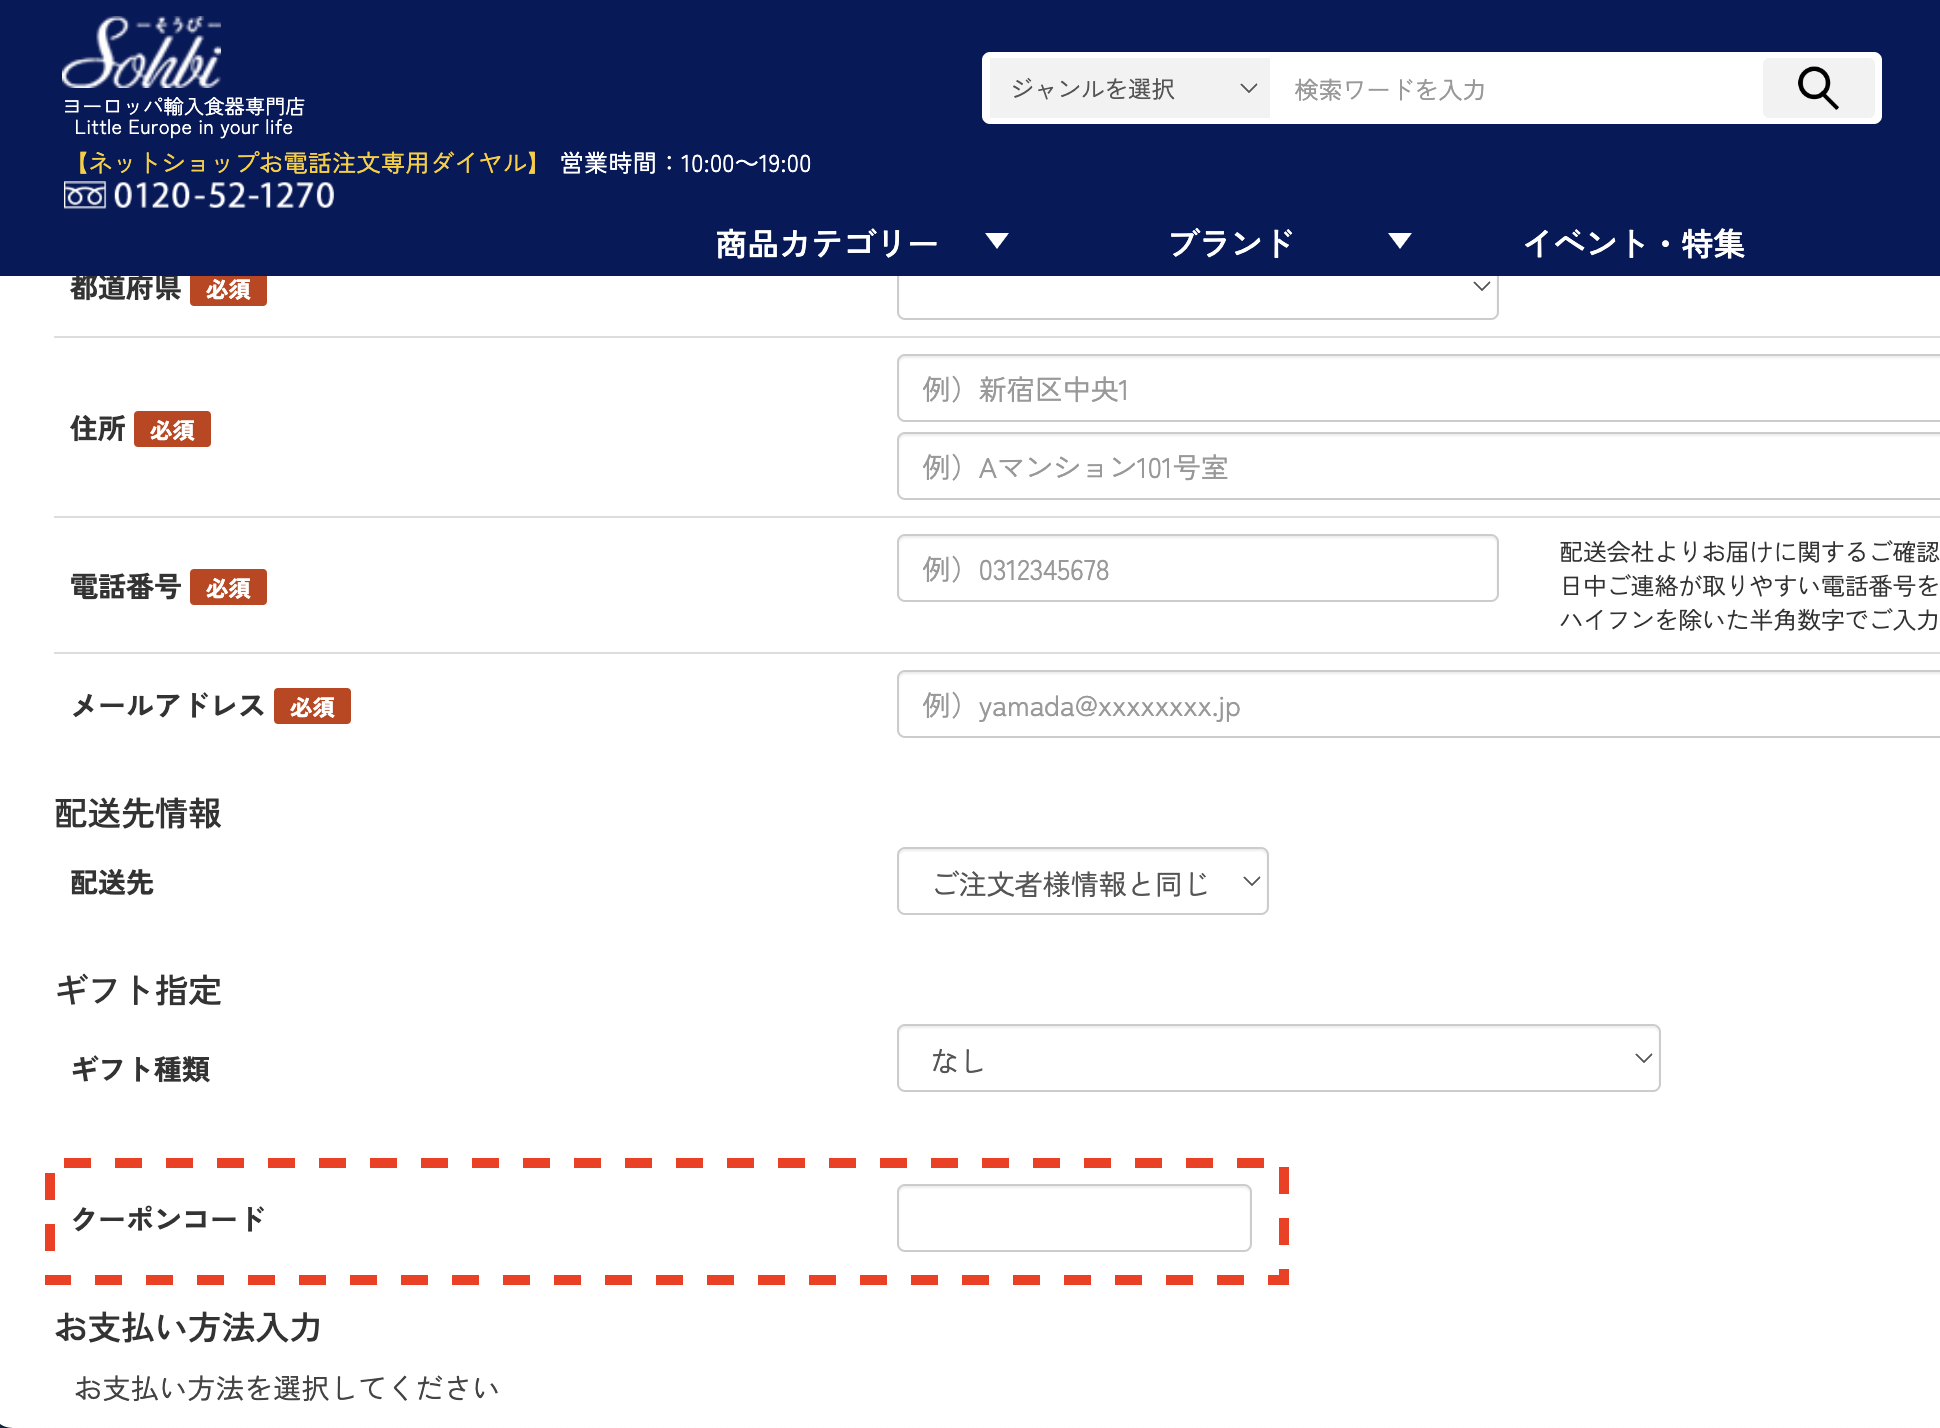Click the phone number 0120-52-1270
The image size is (1940, 1428).
click(224, 195)
